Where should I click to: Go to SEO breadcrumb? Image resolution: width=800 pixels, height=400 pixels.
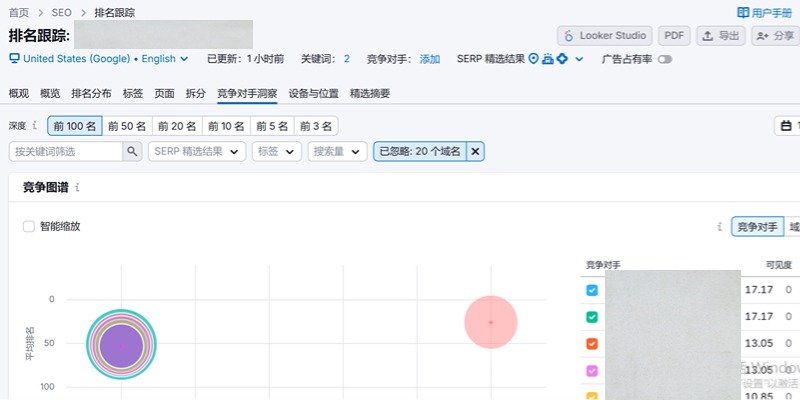[62, 13]
